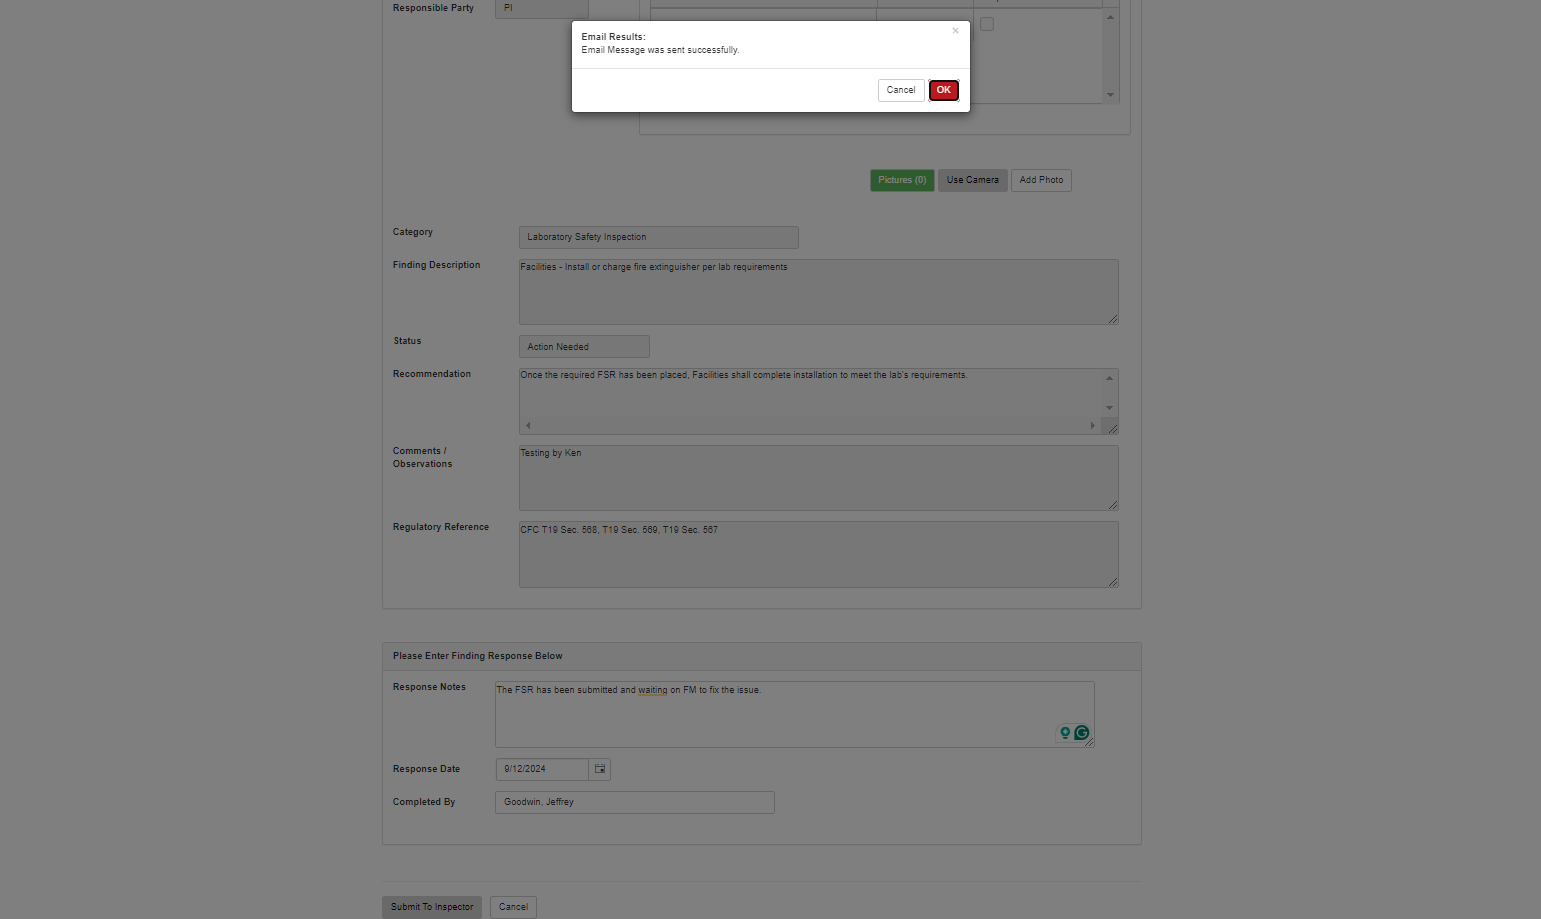Click Cancel in the Email Results dialog
This screenshot has width=1541, height=919.
[901, 90]
